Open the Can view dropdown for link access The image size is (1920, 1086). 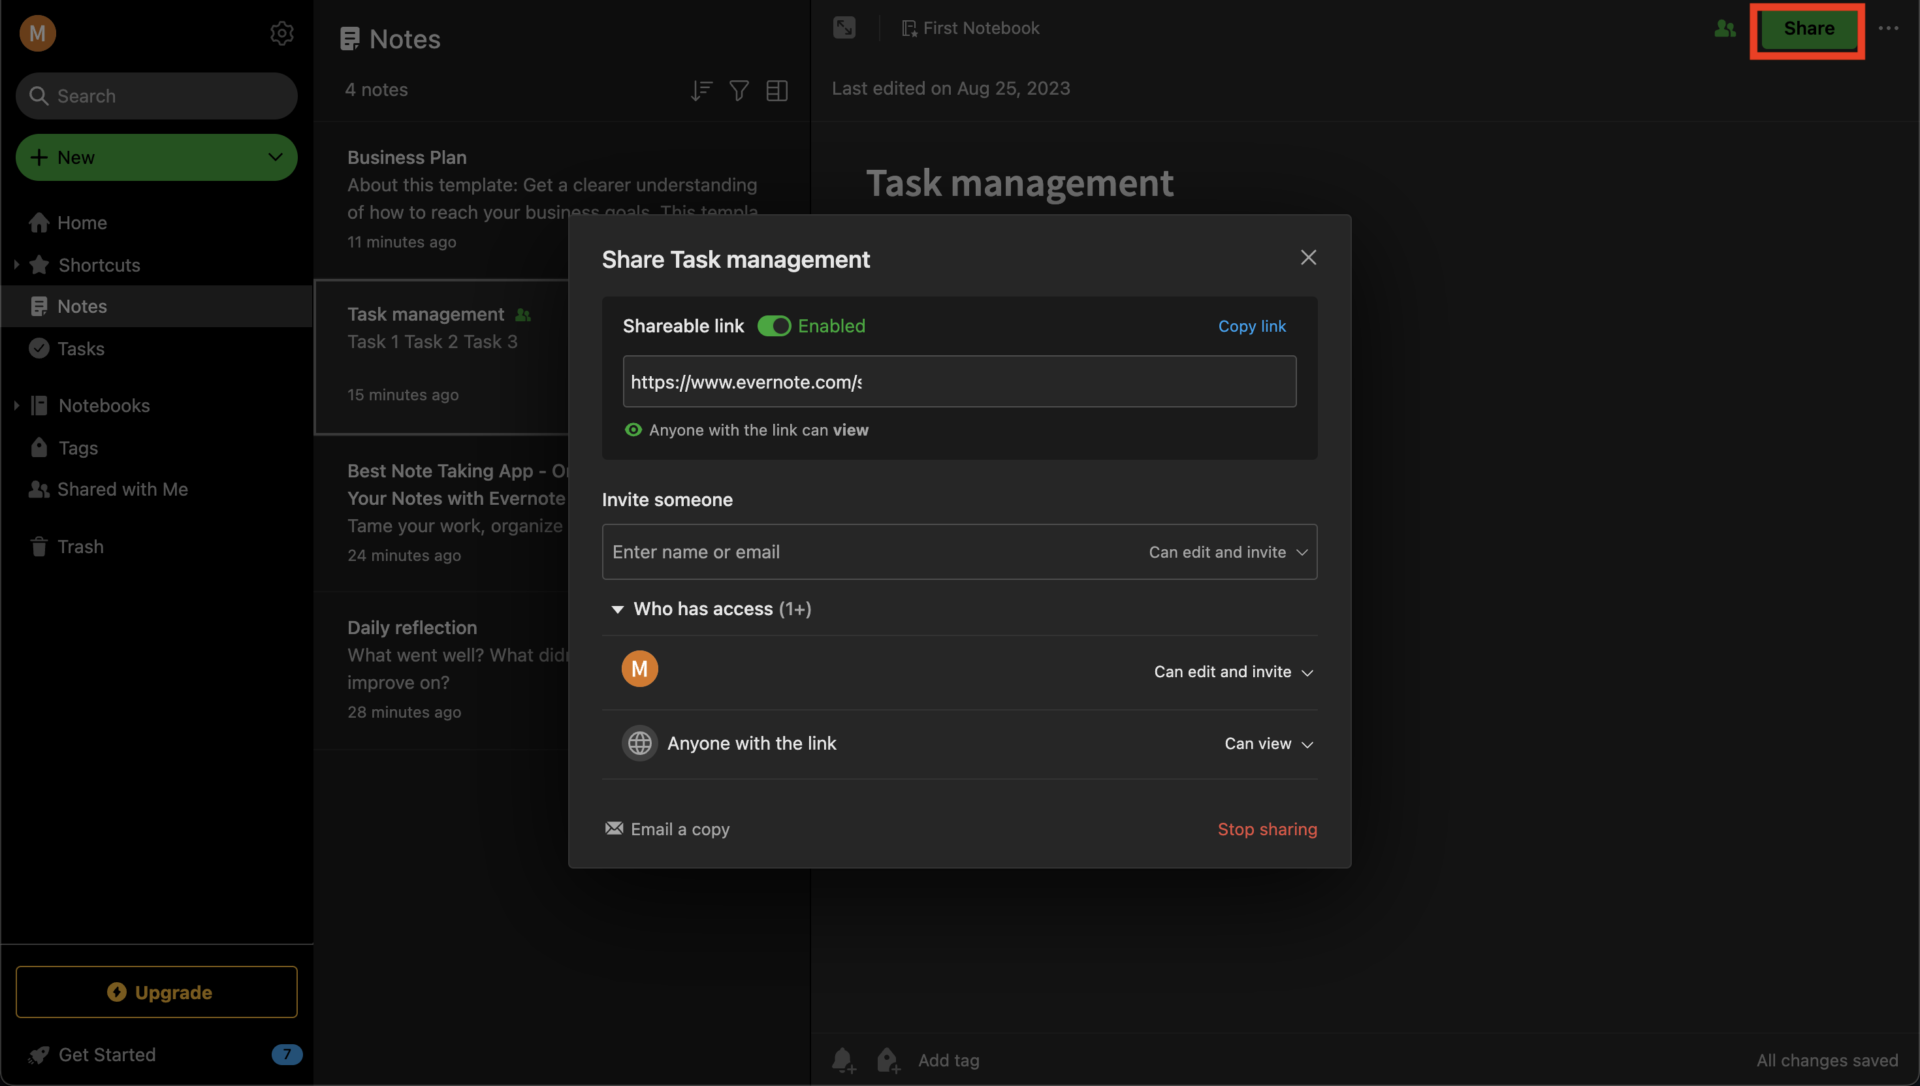[1268, 743]
